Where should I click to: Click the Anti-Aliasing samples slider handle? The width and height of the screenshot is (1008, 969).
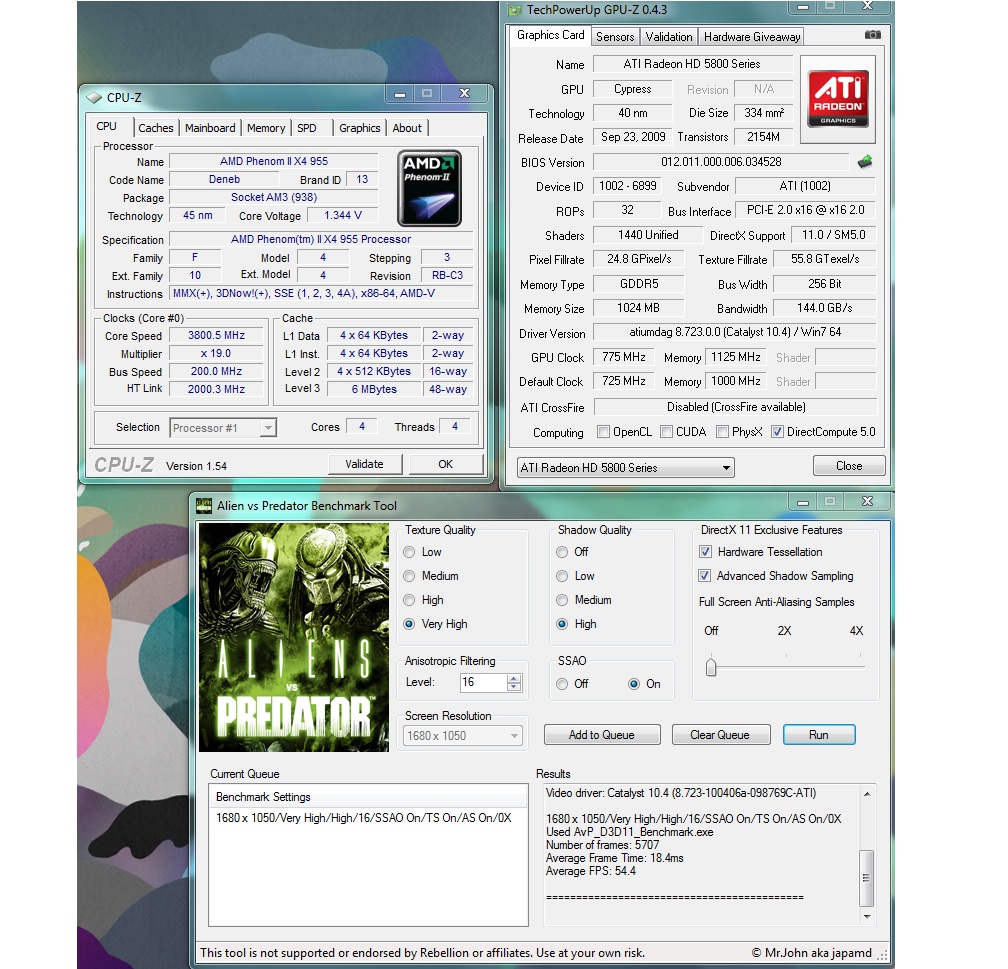(x=710, y=667)
